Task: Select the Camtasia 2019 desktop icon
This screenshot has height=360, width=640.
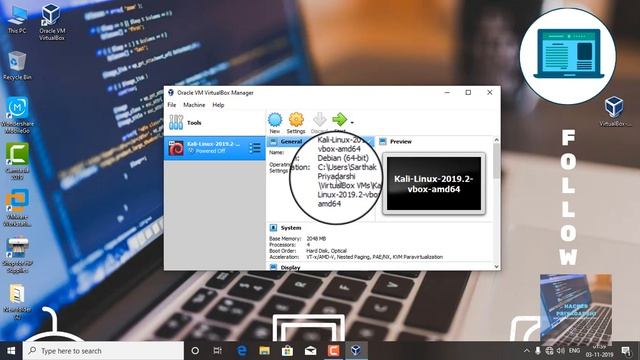Action: pos(17,161)
